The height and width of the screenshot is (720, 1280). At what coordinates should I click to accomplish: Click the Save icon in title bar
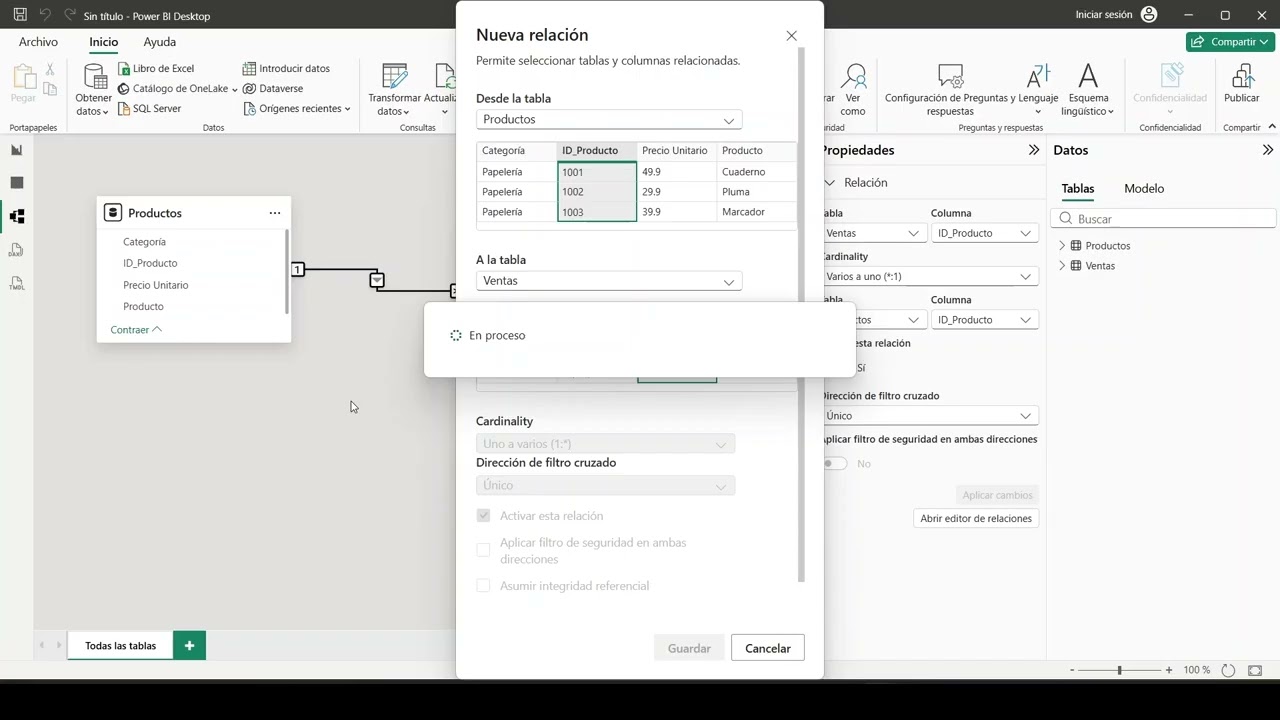(x=20, y=15)
